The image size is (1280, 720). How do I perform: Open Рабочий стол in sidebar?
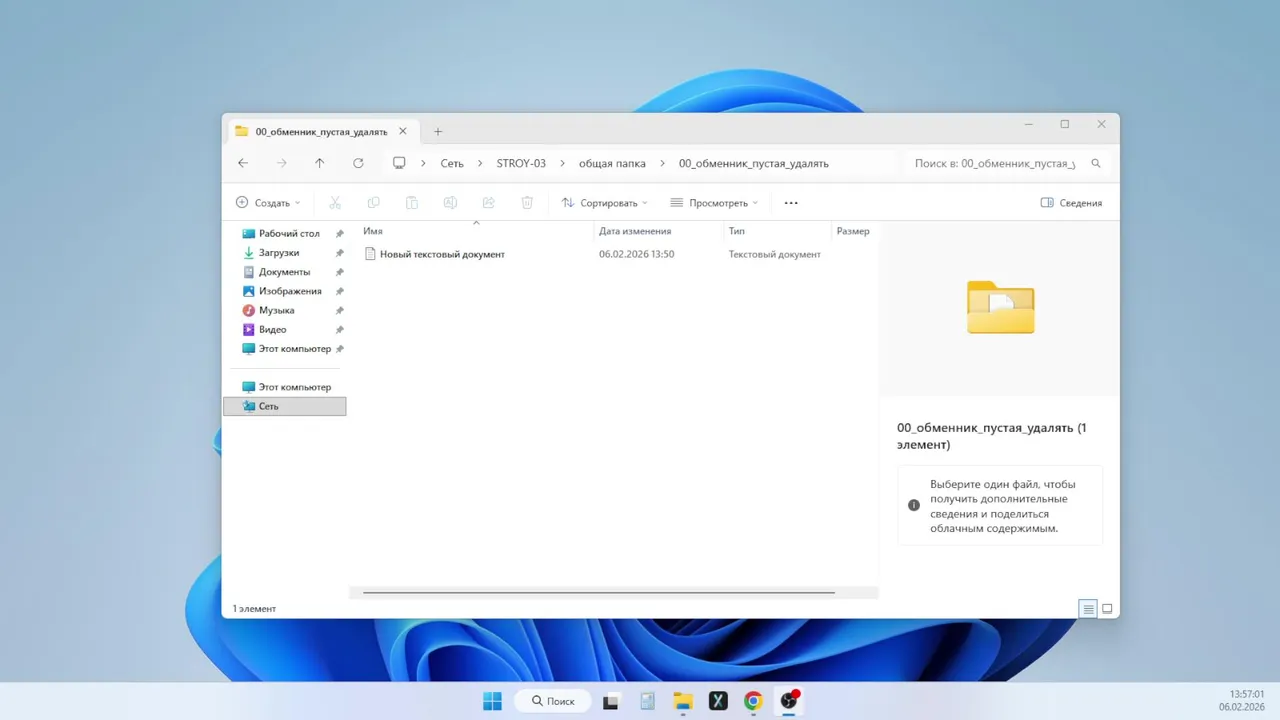(x=289, y=233)
